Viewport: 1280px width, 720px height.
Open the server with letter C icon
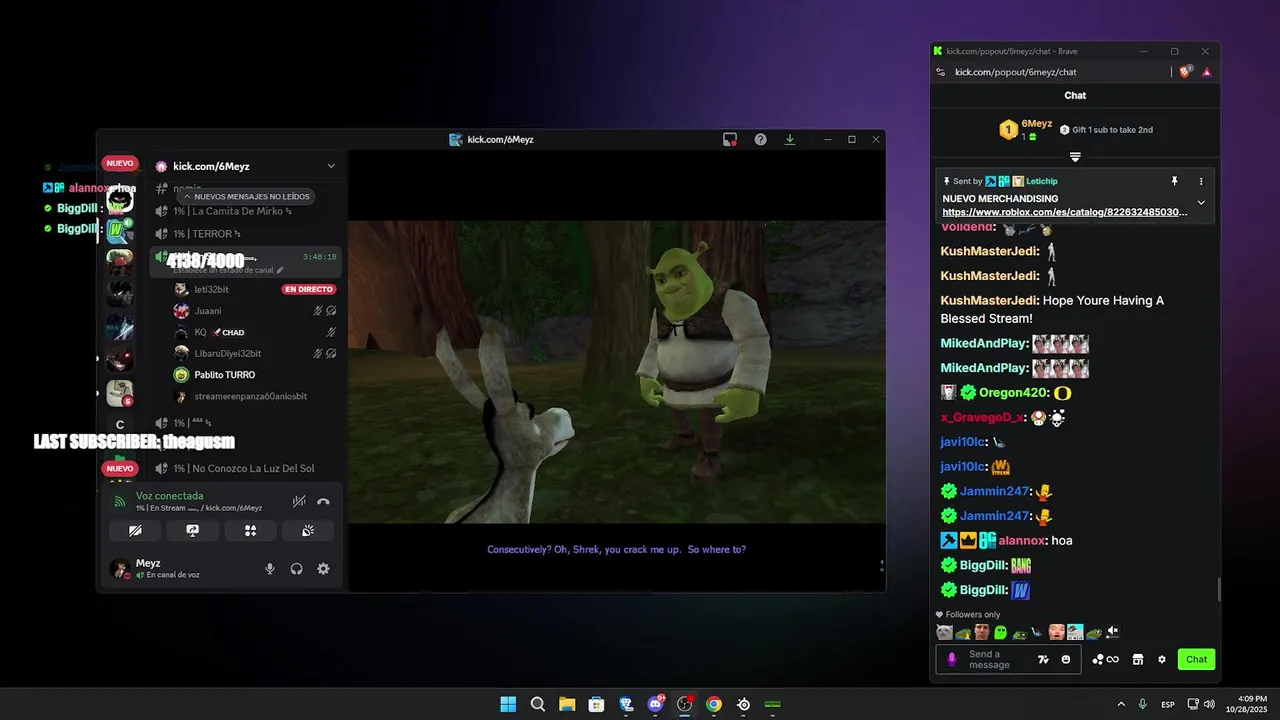[x=120, y=425]
